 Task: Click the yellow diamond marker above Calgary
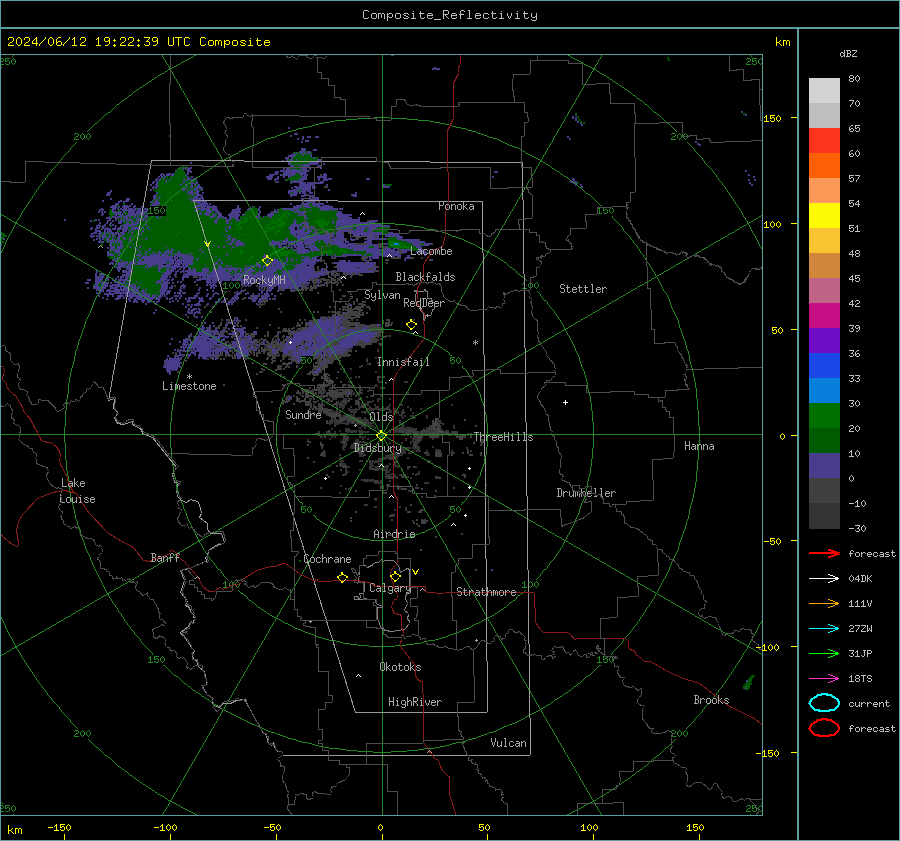tap(395, 576)
